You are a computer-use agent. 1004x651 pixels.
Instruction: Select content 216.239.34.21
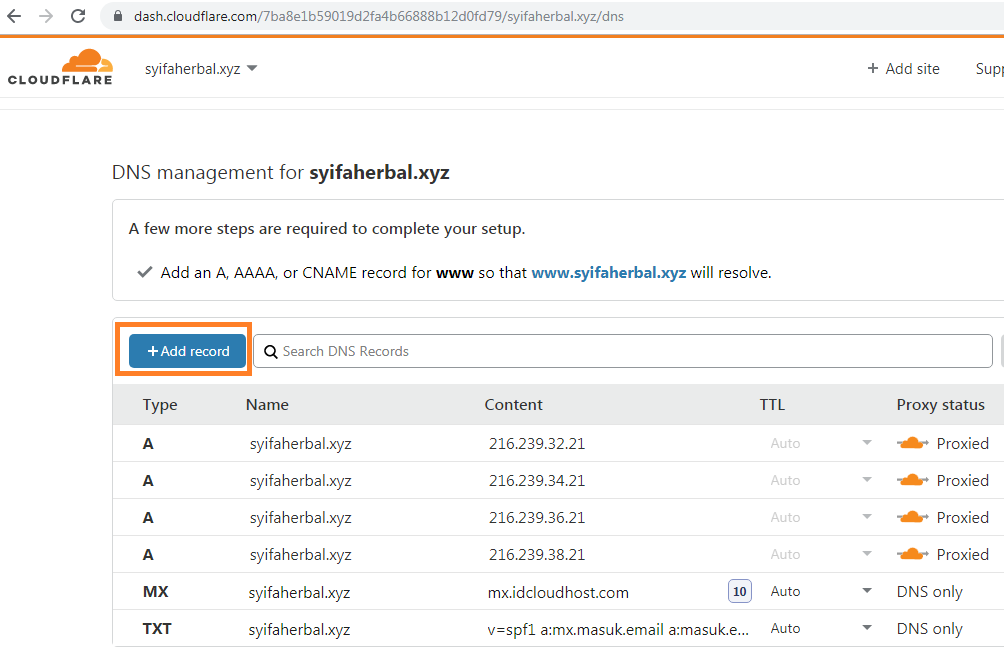click(537, 481)
